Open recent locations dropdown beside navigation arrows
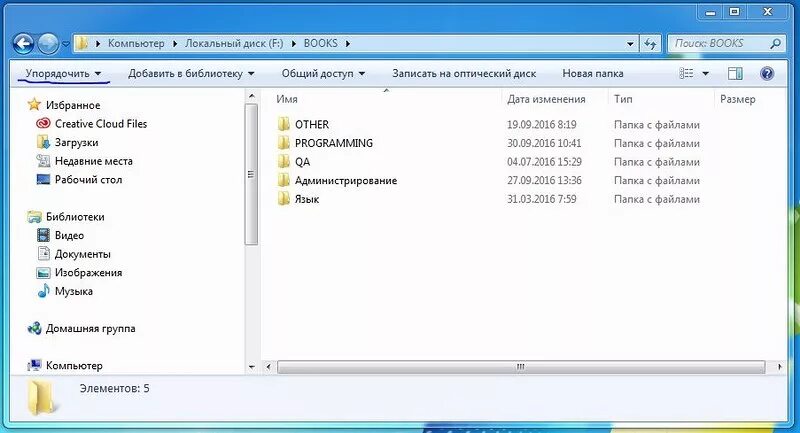The width and height of the screenshot is (800, 433). click(66, 44)
